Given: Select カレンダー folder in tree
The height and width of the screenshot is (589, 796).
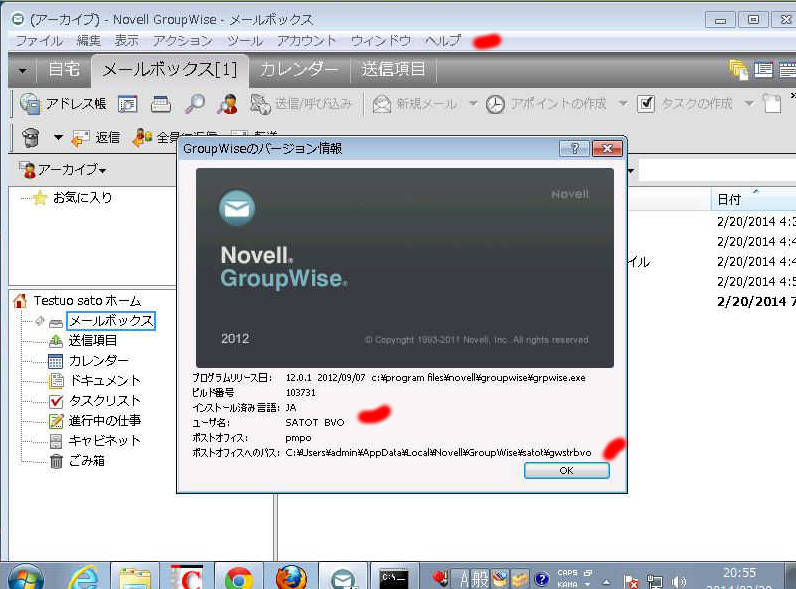Looking at the screenshot, I should click(x=98, y=361).
